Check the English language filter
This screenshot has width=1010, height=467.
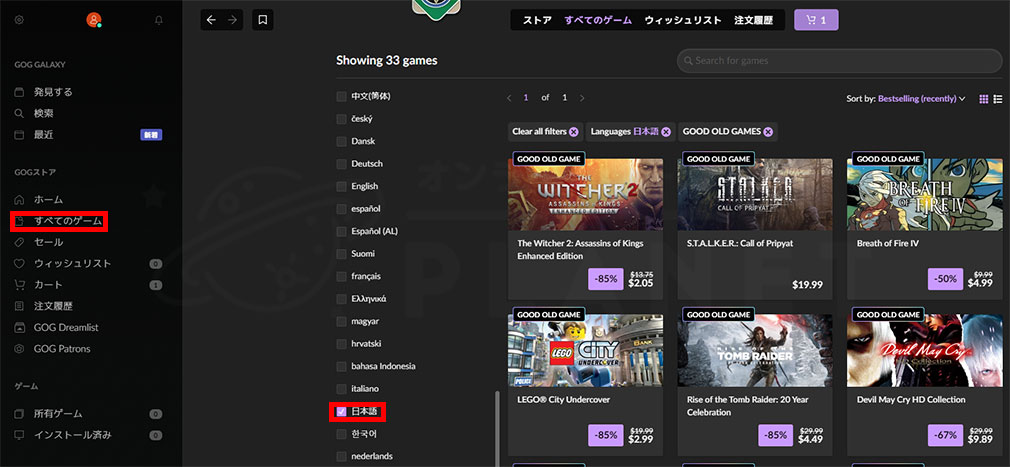click(341, 186)
